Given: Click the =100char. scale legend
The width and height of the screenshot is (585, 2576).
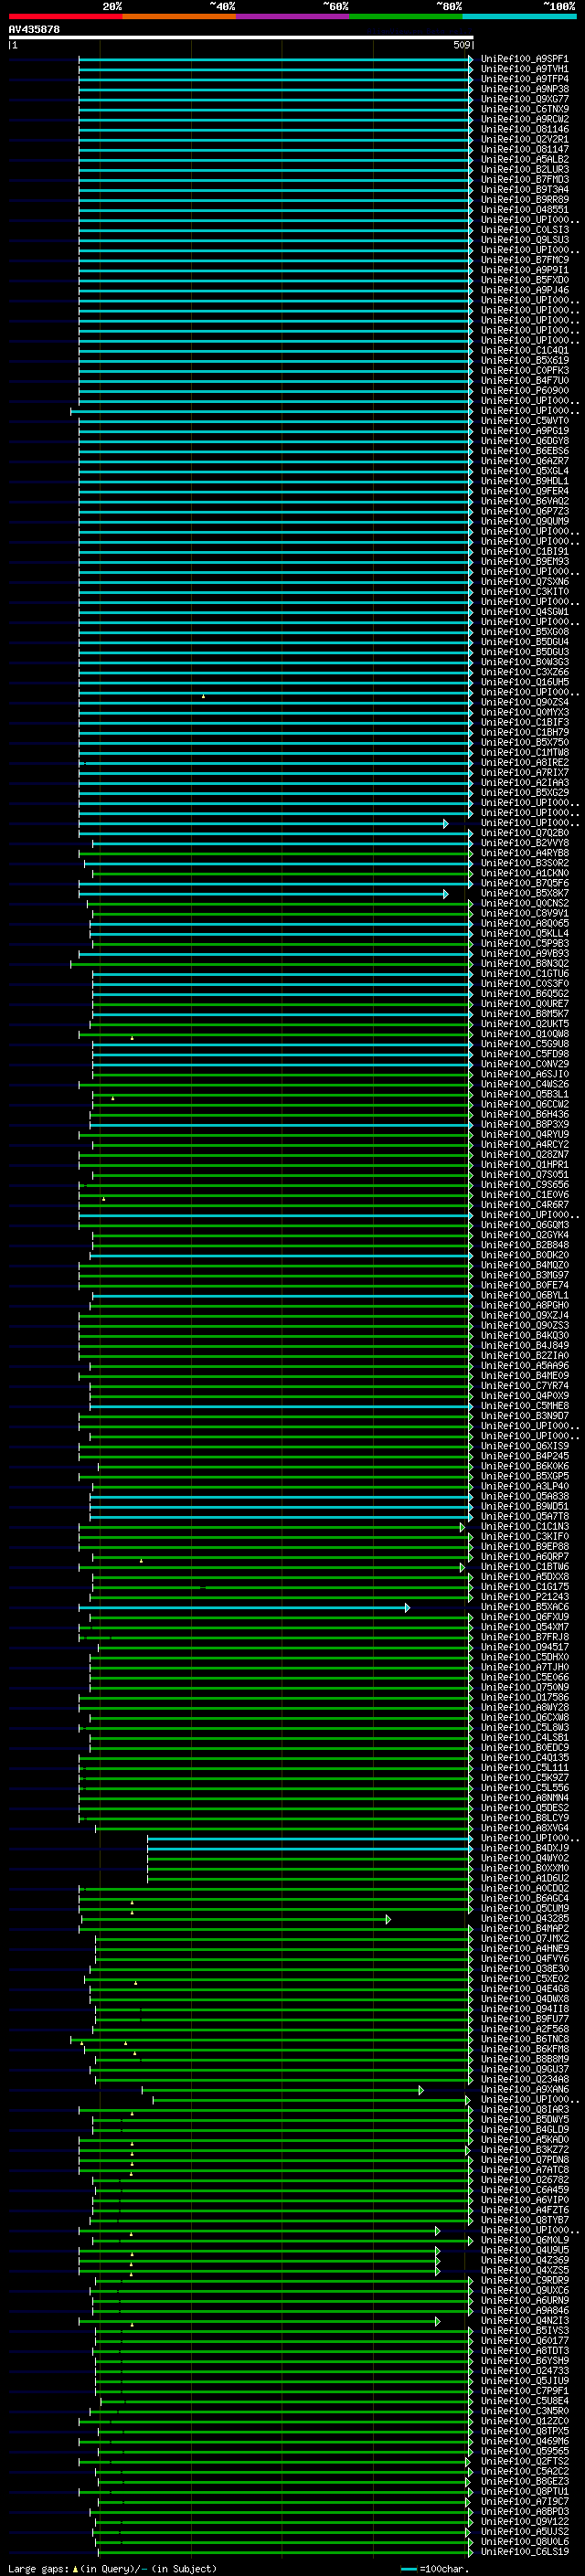Looking at the screenshot, I should 433,2568.
